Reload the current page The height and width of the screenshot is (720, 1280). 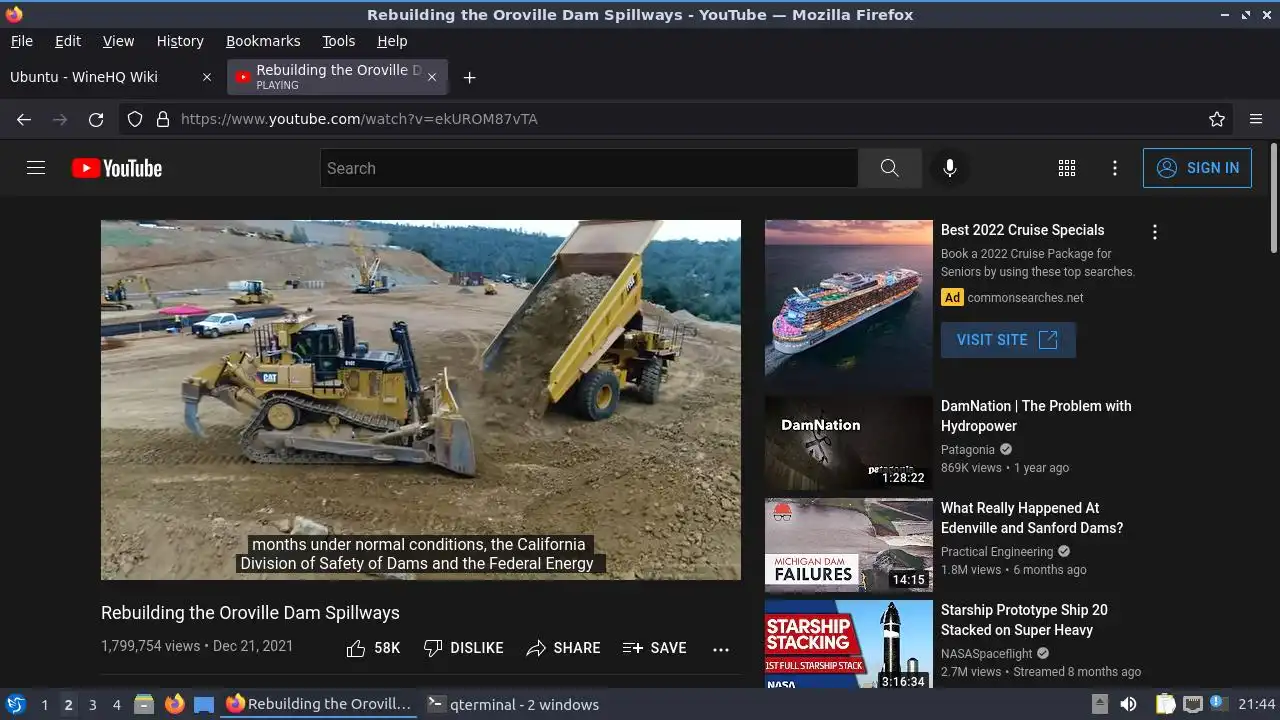(x=96, y=119)
